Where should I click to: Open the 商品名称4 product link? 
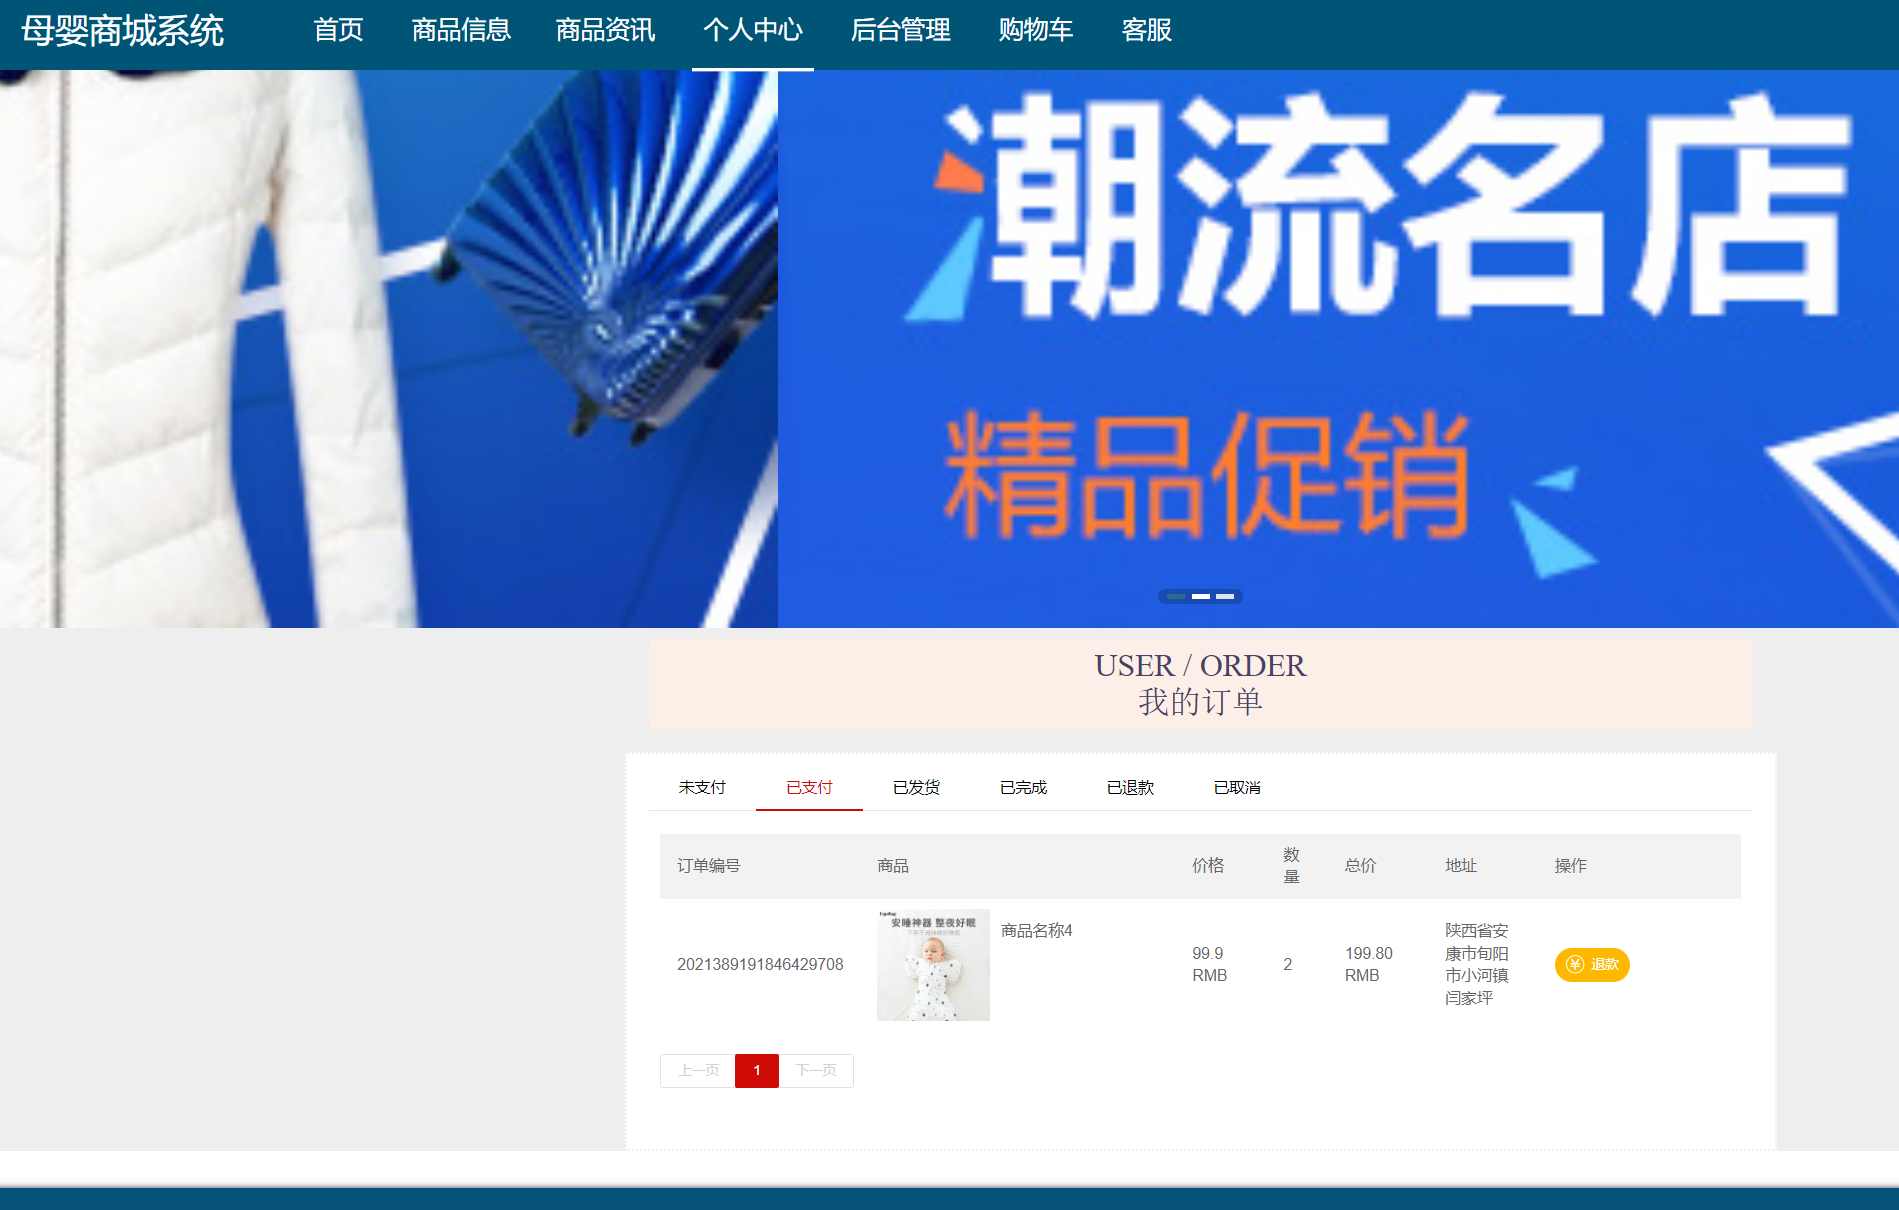(x=1036, y=931)
